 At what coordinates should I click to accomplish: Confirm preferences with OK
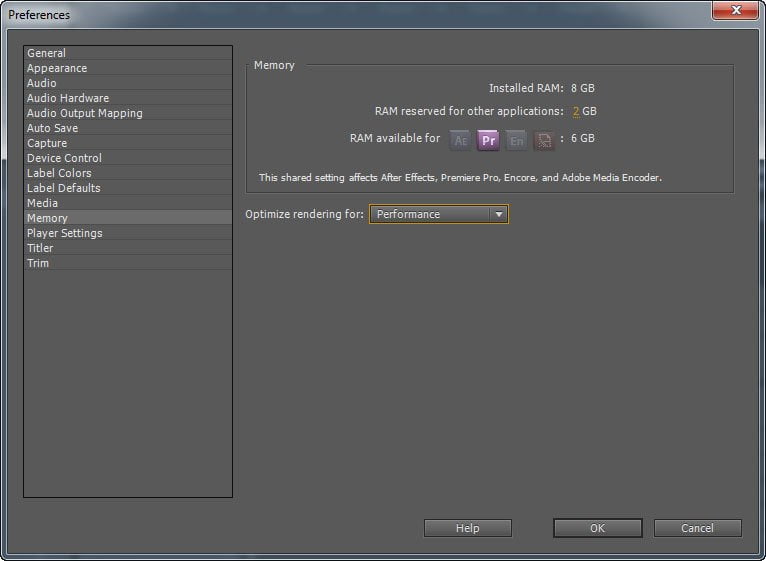pyautogui.click(x=597, y=528)
